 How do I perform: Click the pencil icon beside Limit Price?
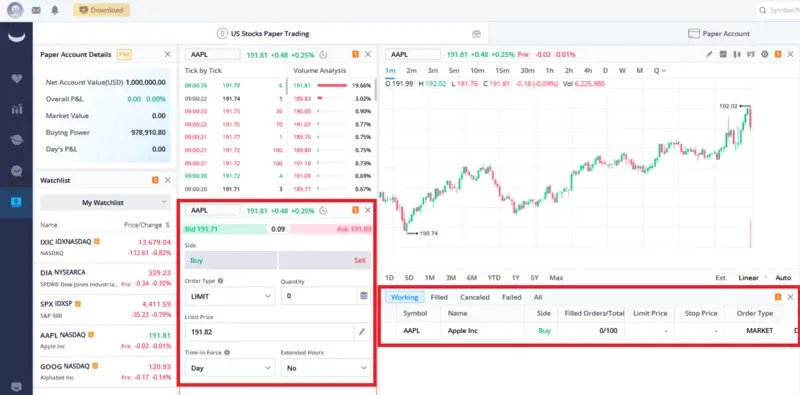coord(362,332)
